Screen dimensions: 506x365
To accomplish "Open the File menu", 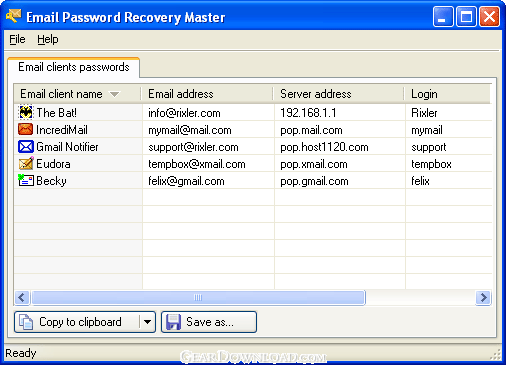I will tap(17, 39).
